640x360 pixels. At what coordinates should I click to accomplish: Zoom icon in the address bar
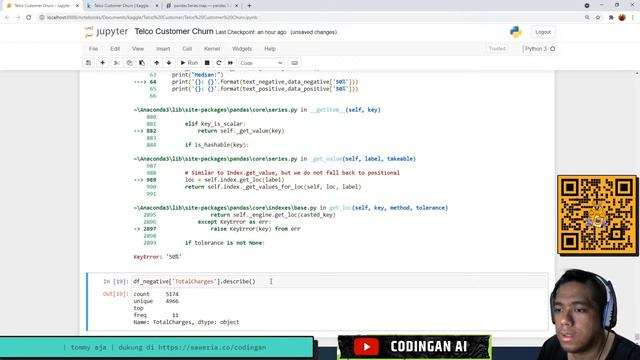click(587, 17)
